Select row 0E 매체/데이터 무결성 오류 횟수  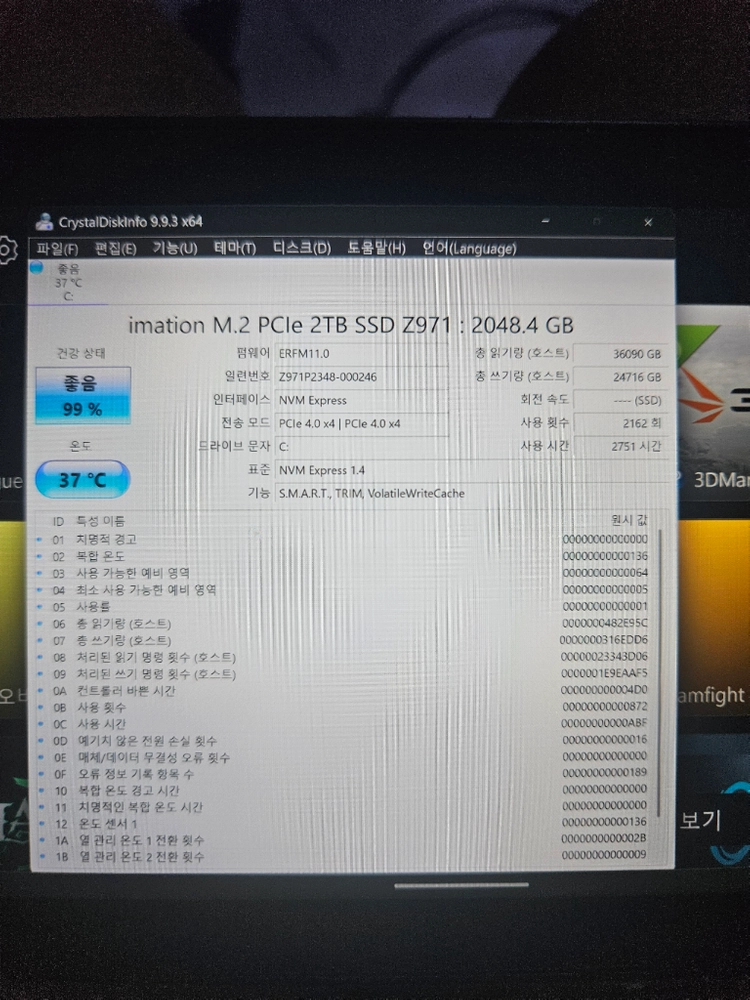tap(343, 757)
